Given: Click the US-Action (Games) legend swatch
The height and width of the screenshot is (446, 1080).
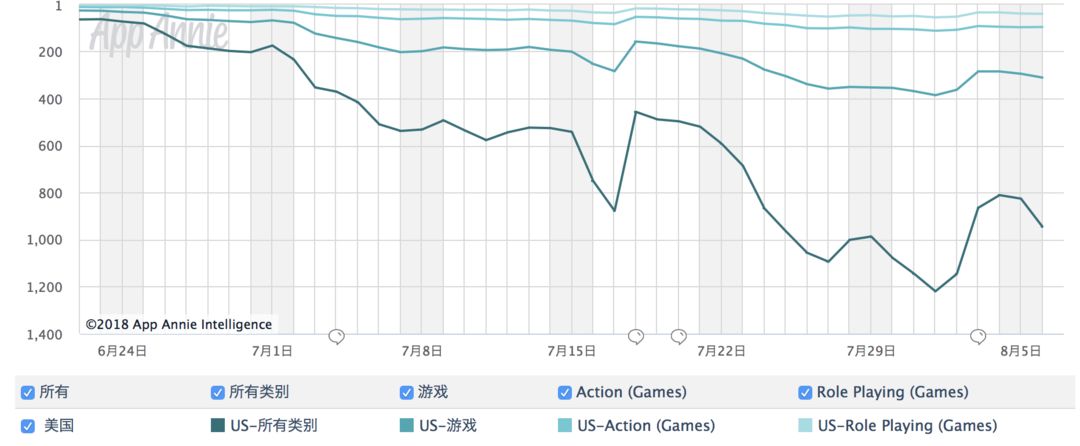Looking at the screenshot, I should tap(564, 426).
